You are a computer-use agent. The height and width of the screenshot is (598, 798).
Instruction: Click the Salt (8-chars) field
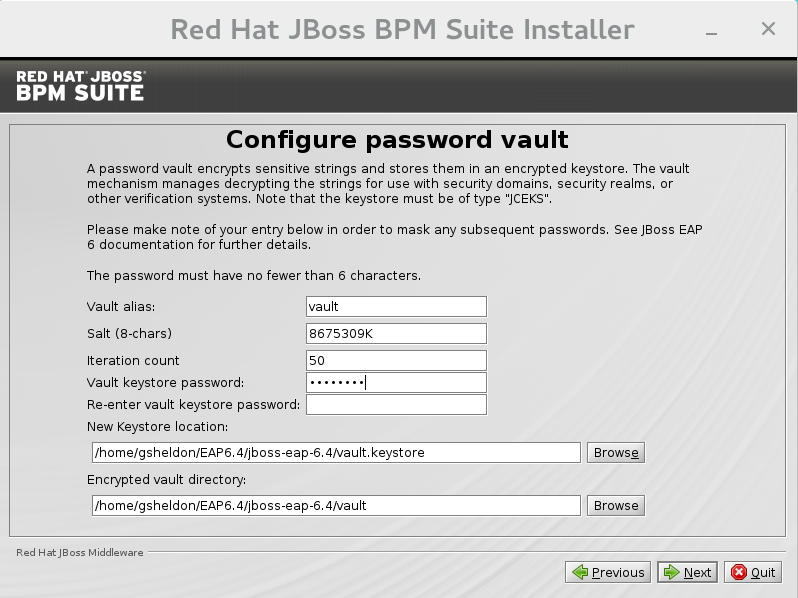(396, 333)
